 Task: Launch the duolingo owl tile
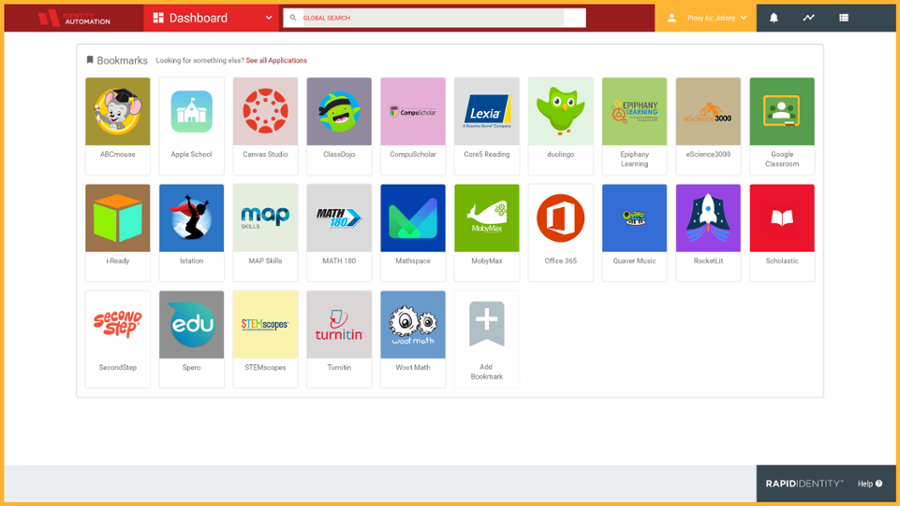(560, 126)
